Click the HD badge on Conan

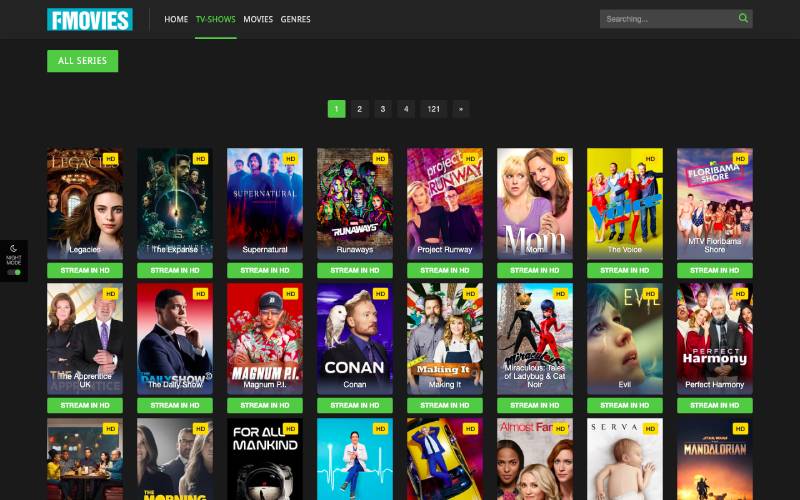[x=381, y=294]
